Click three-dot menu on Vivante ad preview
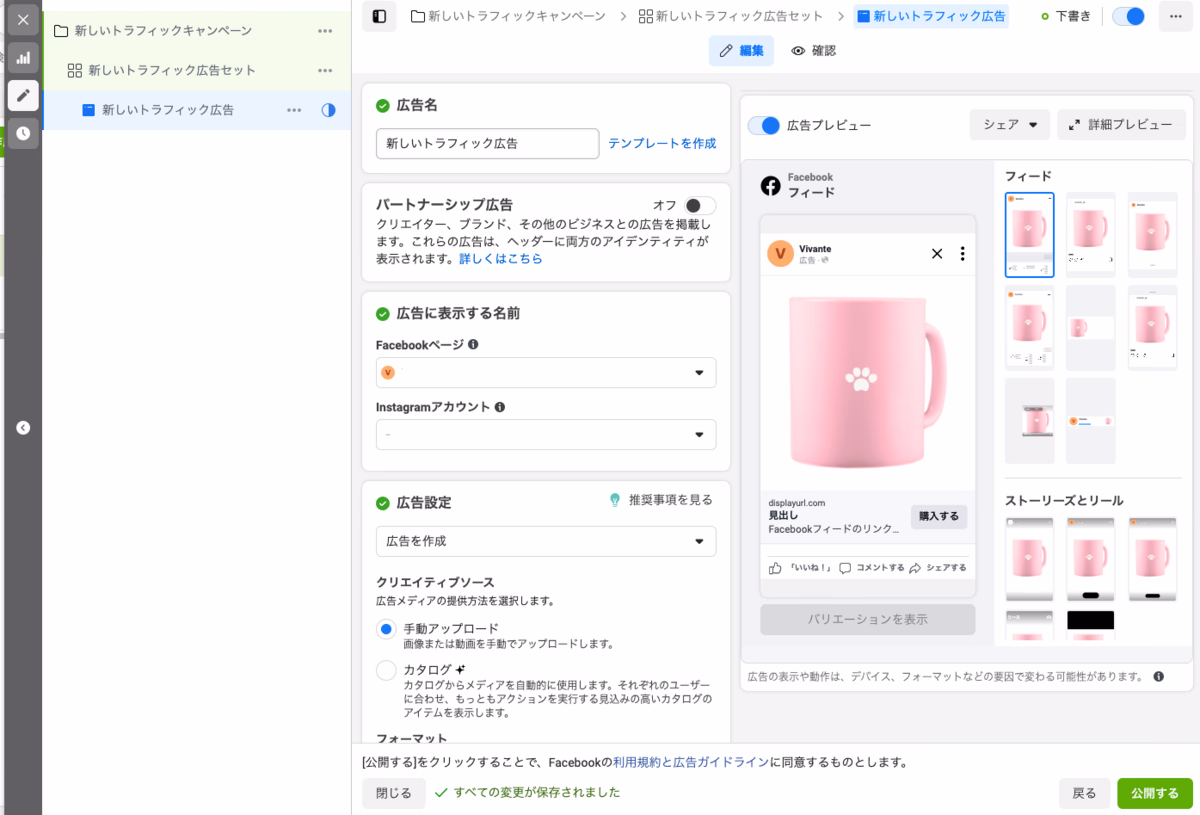Screen dimensions: 1200x815 pyautogui.click(x=962, y=254)
